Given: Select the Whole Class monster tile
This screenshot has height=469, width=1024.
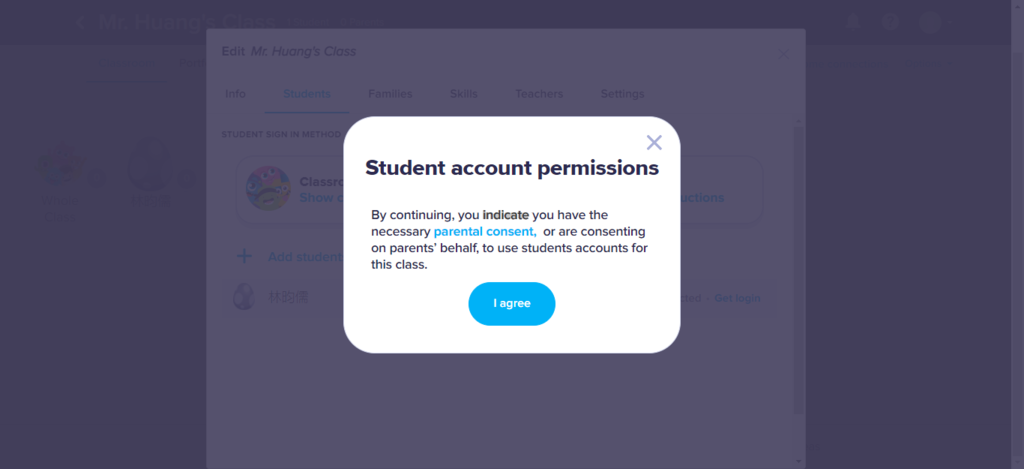Looking at the screenshot, I should tap(60, 183).
